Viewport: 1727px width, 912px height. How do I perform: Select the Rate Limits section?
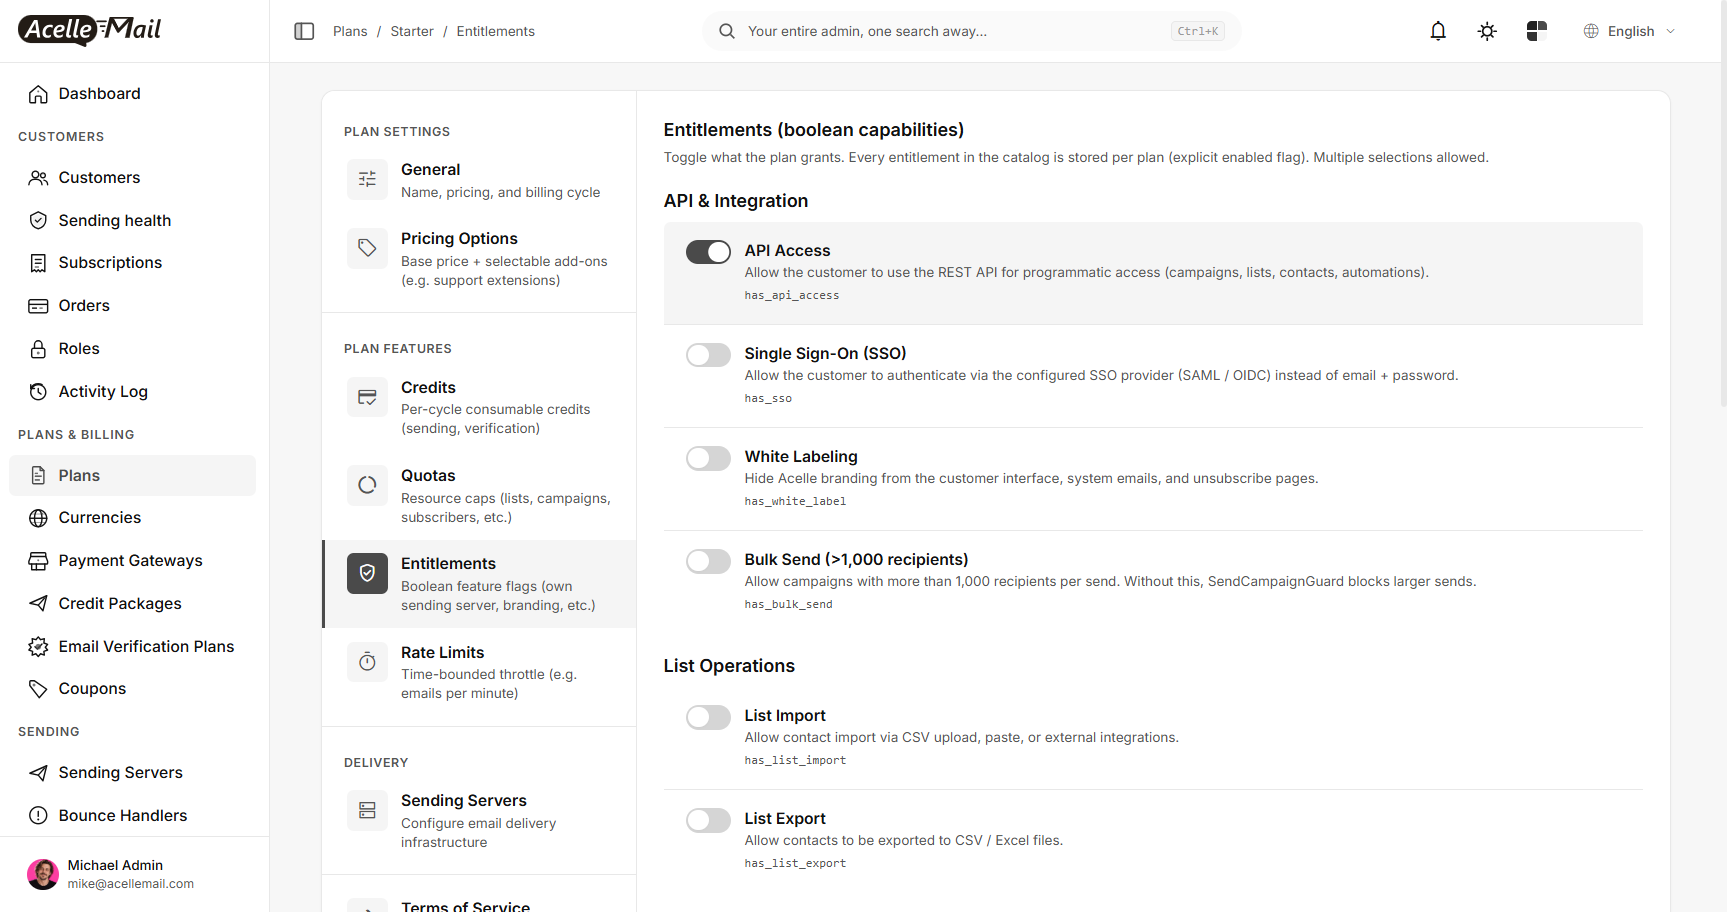coord(479,672)
